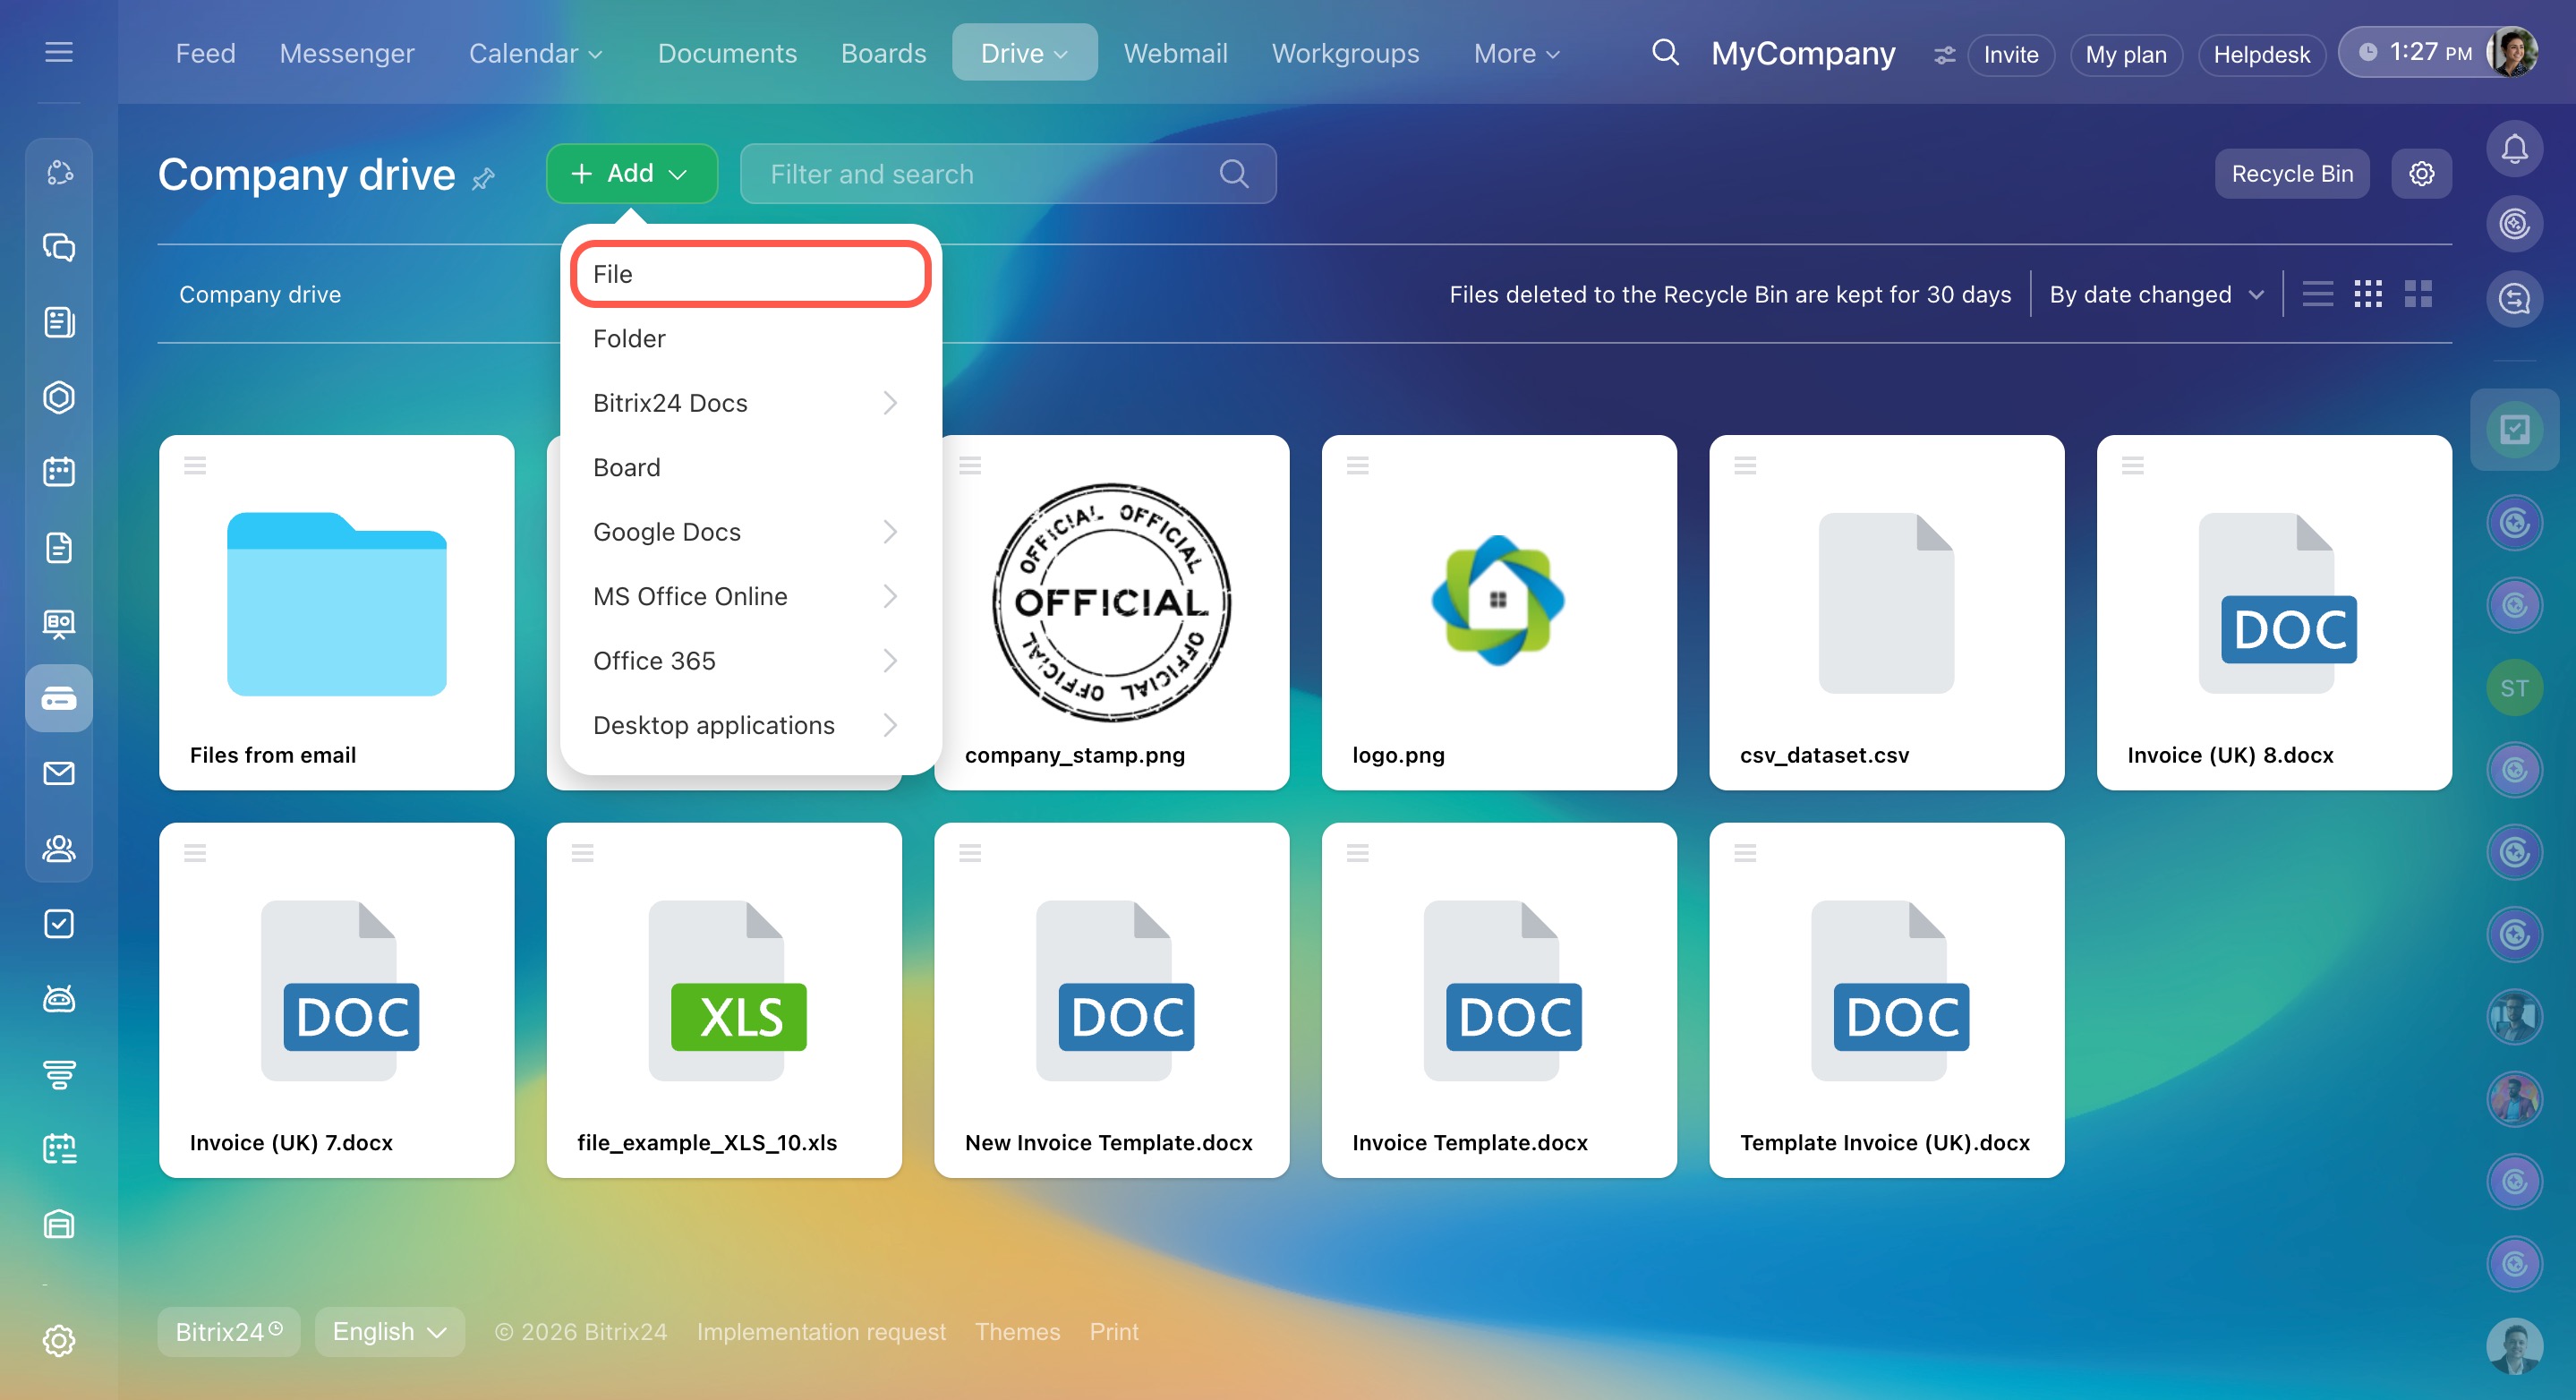Open Calendar from left sidebar icon
Viewport: 2576px width, 1400px height.
click(x=59, y=472)
